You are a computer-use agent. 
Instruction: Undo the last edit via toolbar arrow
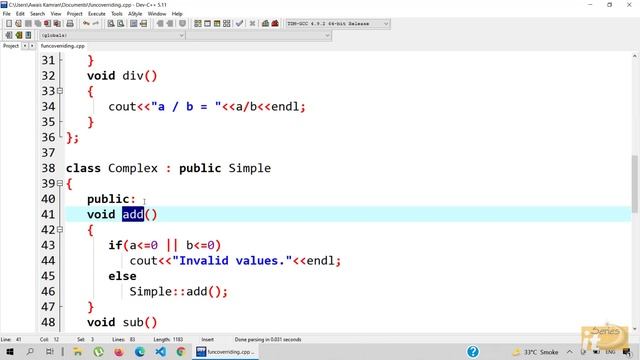(x=86, y=24)
